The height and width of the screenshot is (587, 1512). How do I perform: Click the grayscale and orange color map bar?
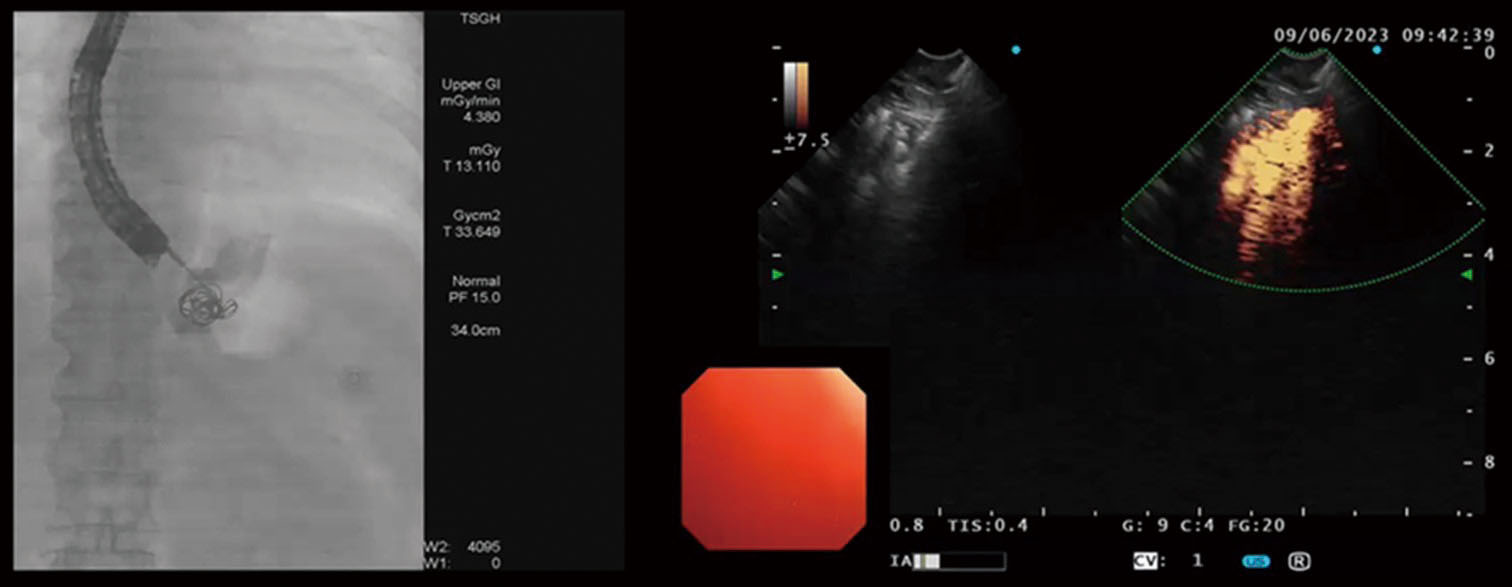(x=796, y=94)
